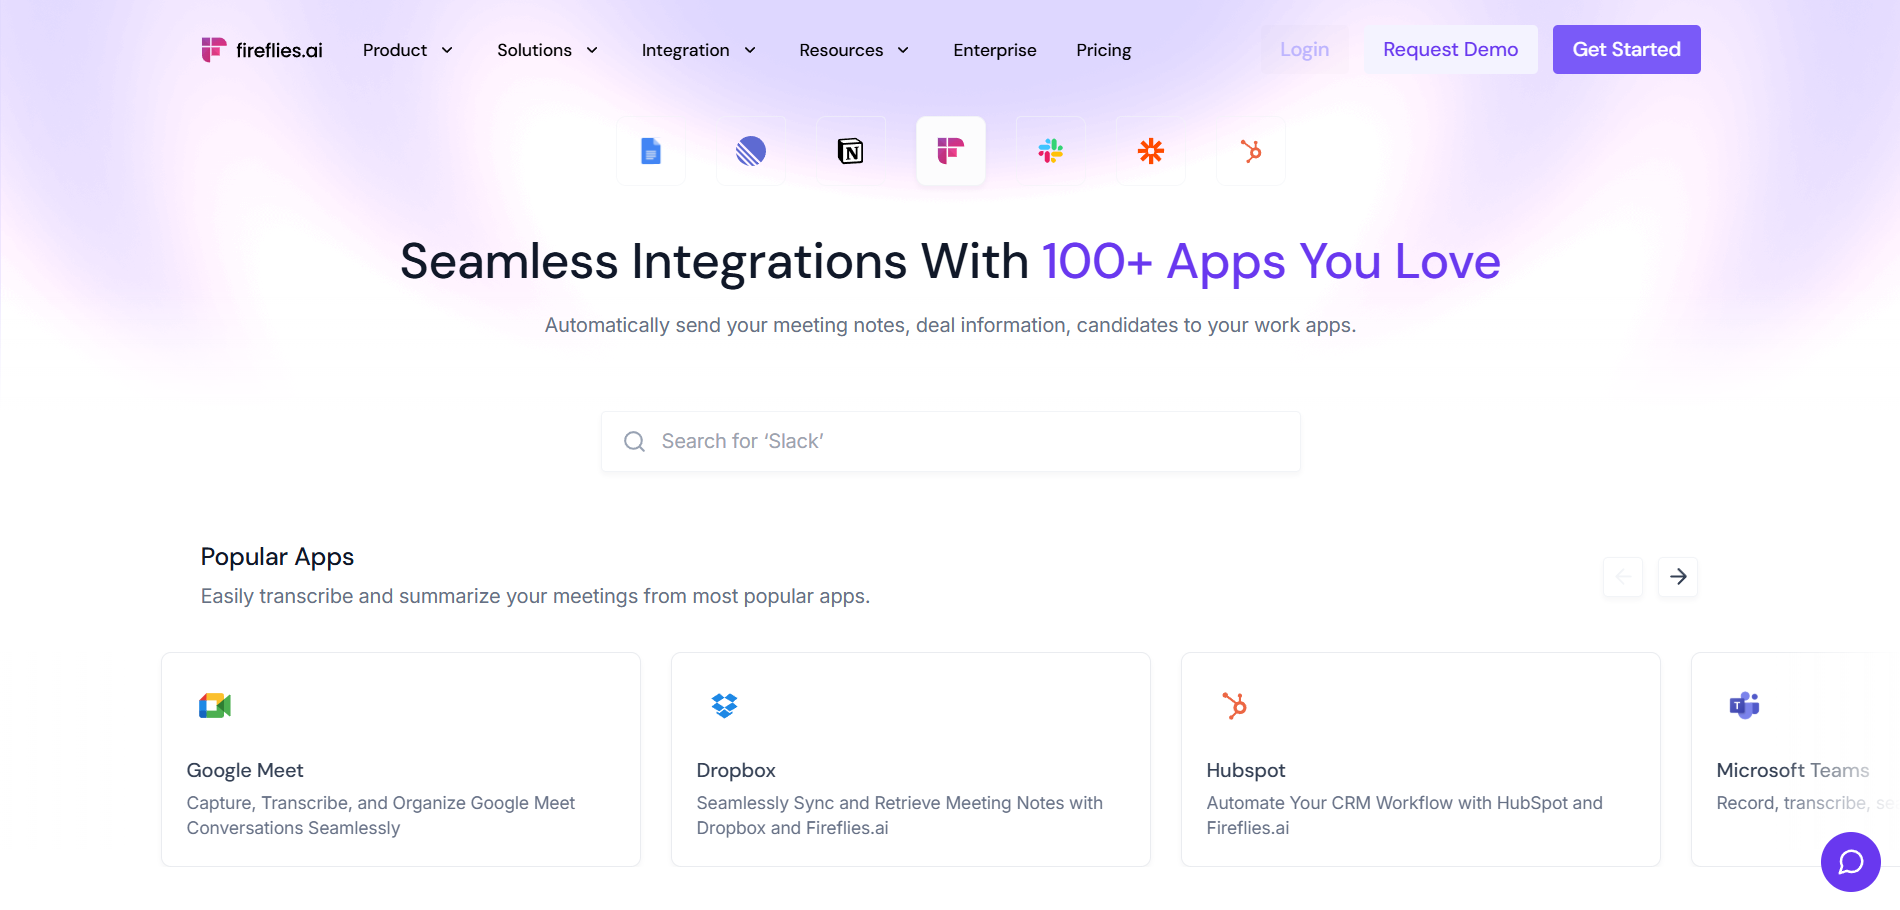The width and height of the screenshot is (1900, 910).
Task: Click the Google Docs icon in the app row
Action: coord(651,151)
